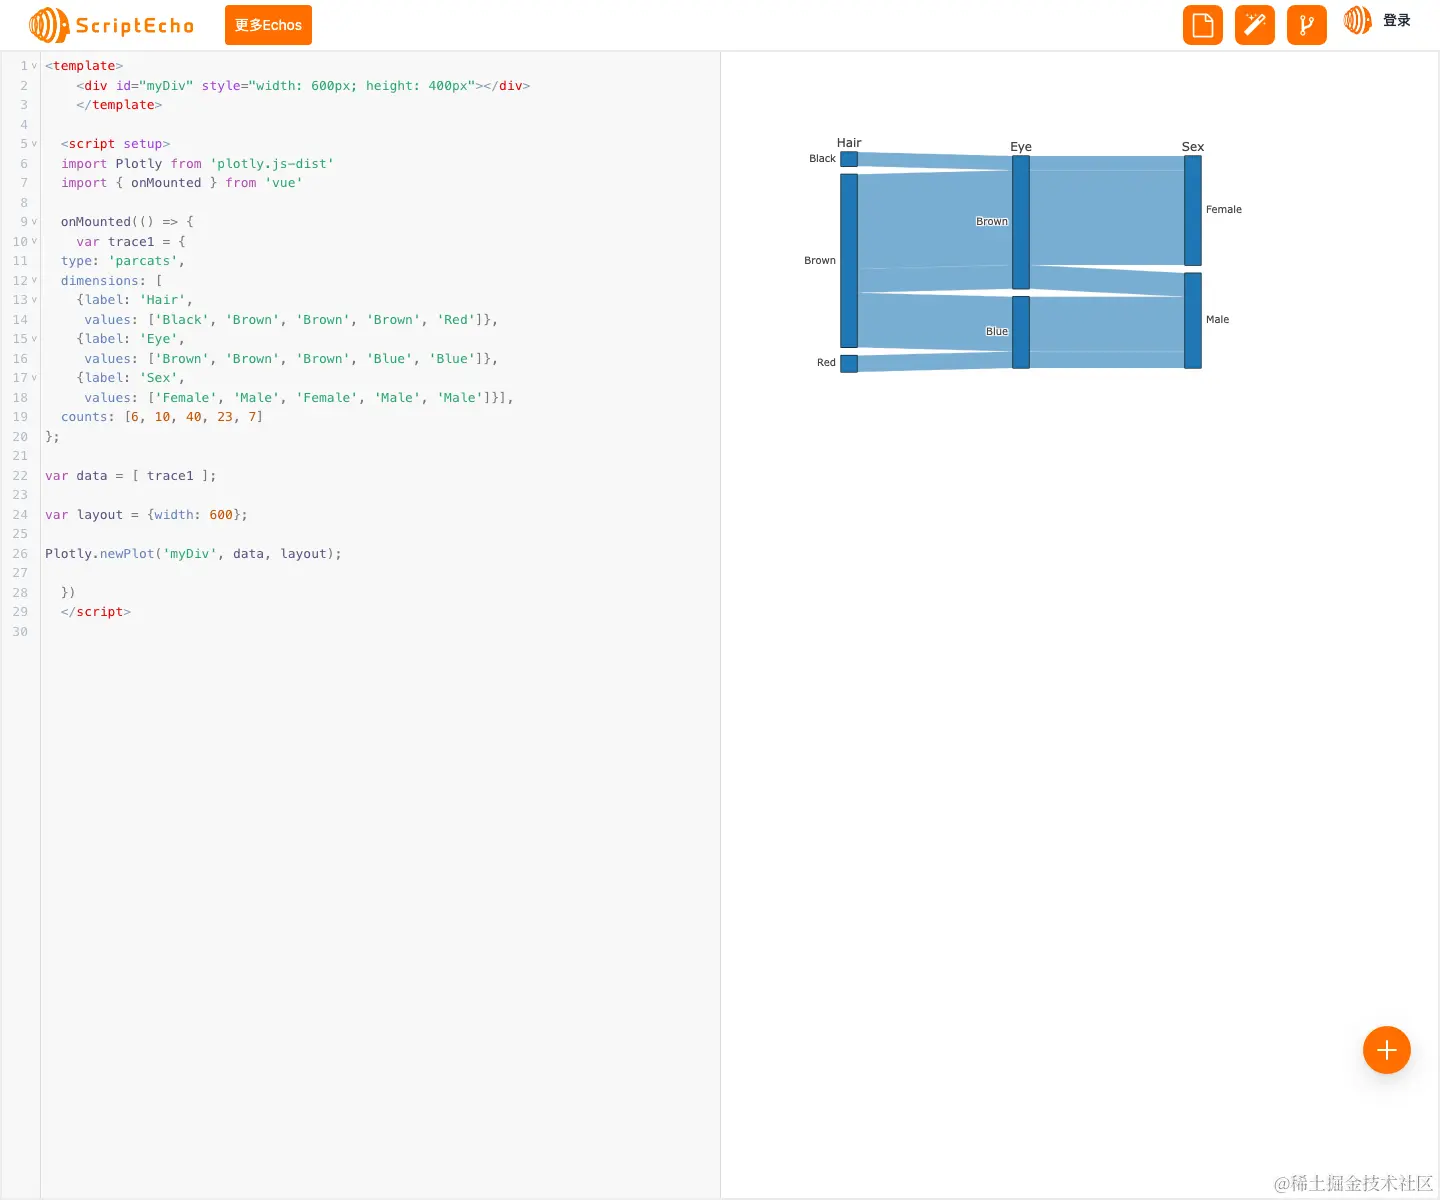Click the Male sex category bar
The height and width of the screenshot is (1200, 1440).
click(1193, 321)
